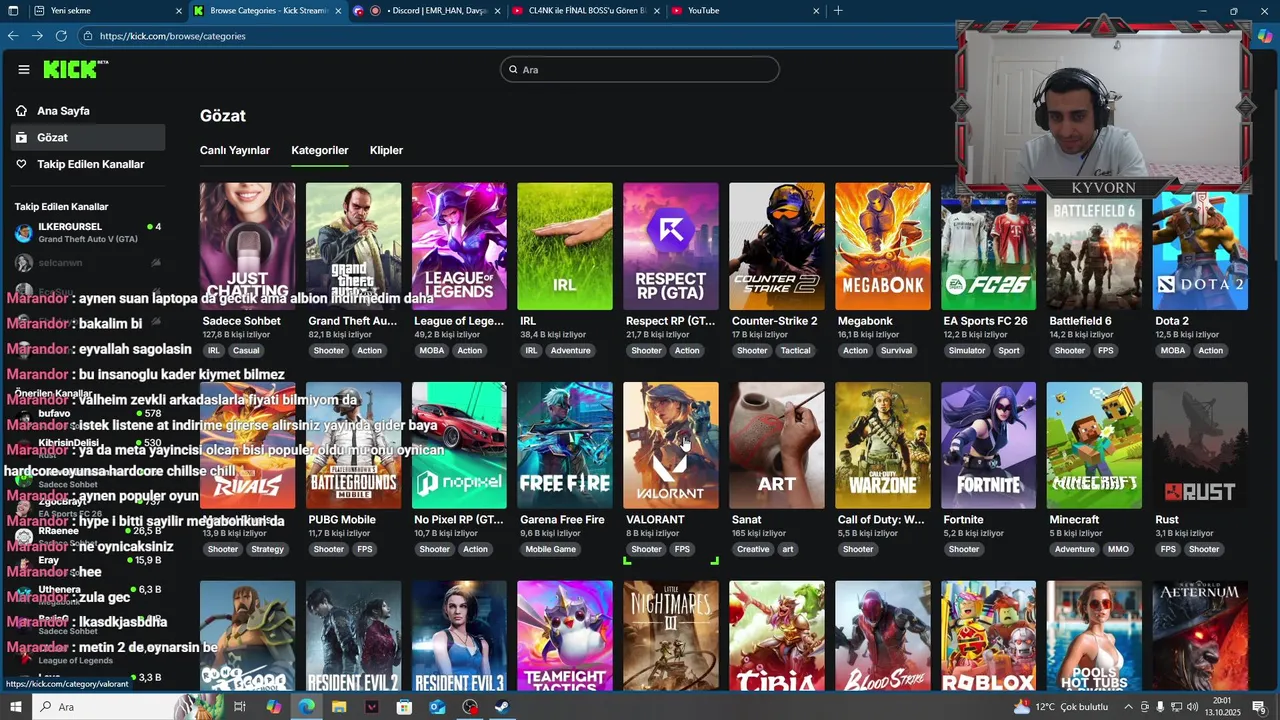This screenshot has width=1280, height=720.
Task: Reload the page with refresh icon
Action: (61, 36)
